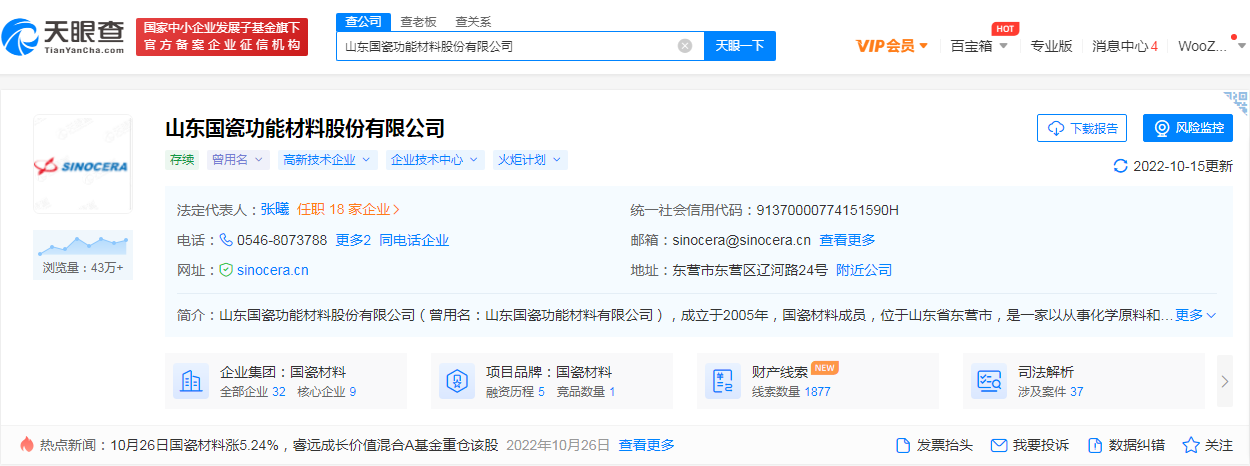Click 查看更多 in the 热点新闻 bar
Viewport: 1250px width, 466px height.
[646, 445]
